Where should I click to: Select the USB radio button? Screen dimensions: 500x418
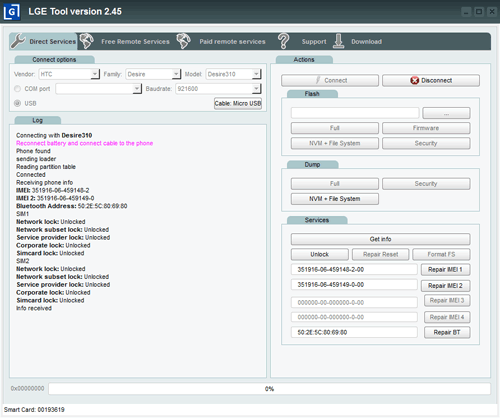click(17, 103)
